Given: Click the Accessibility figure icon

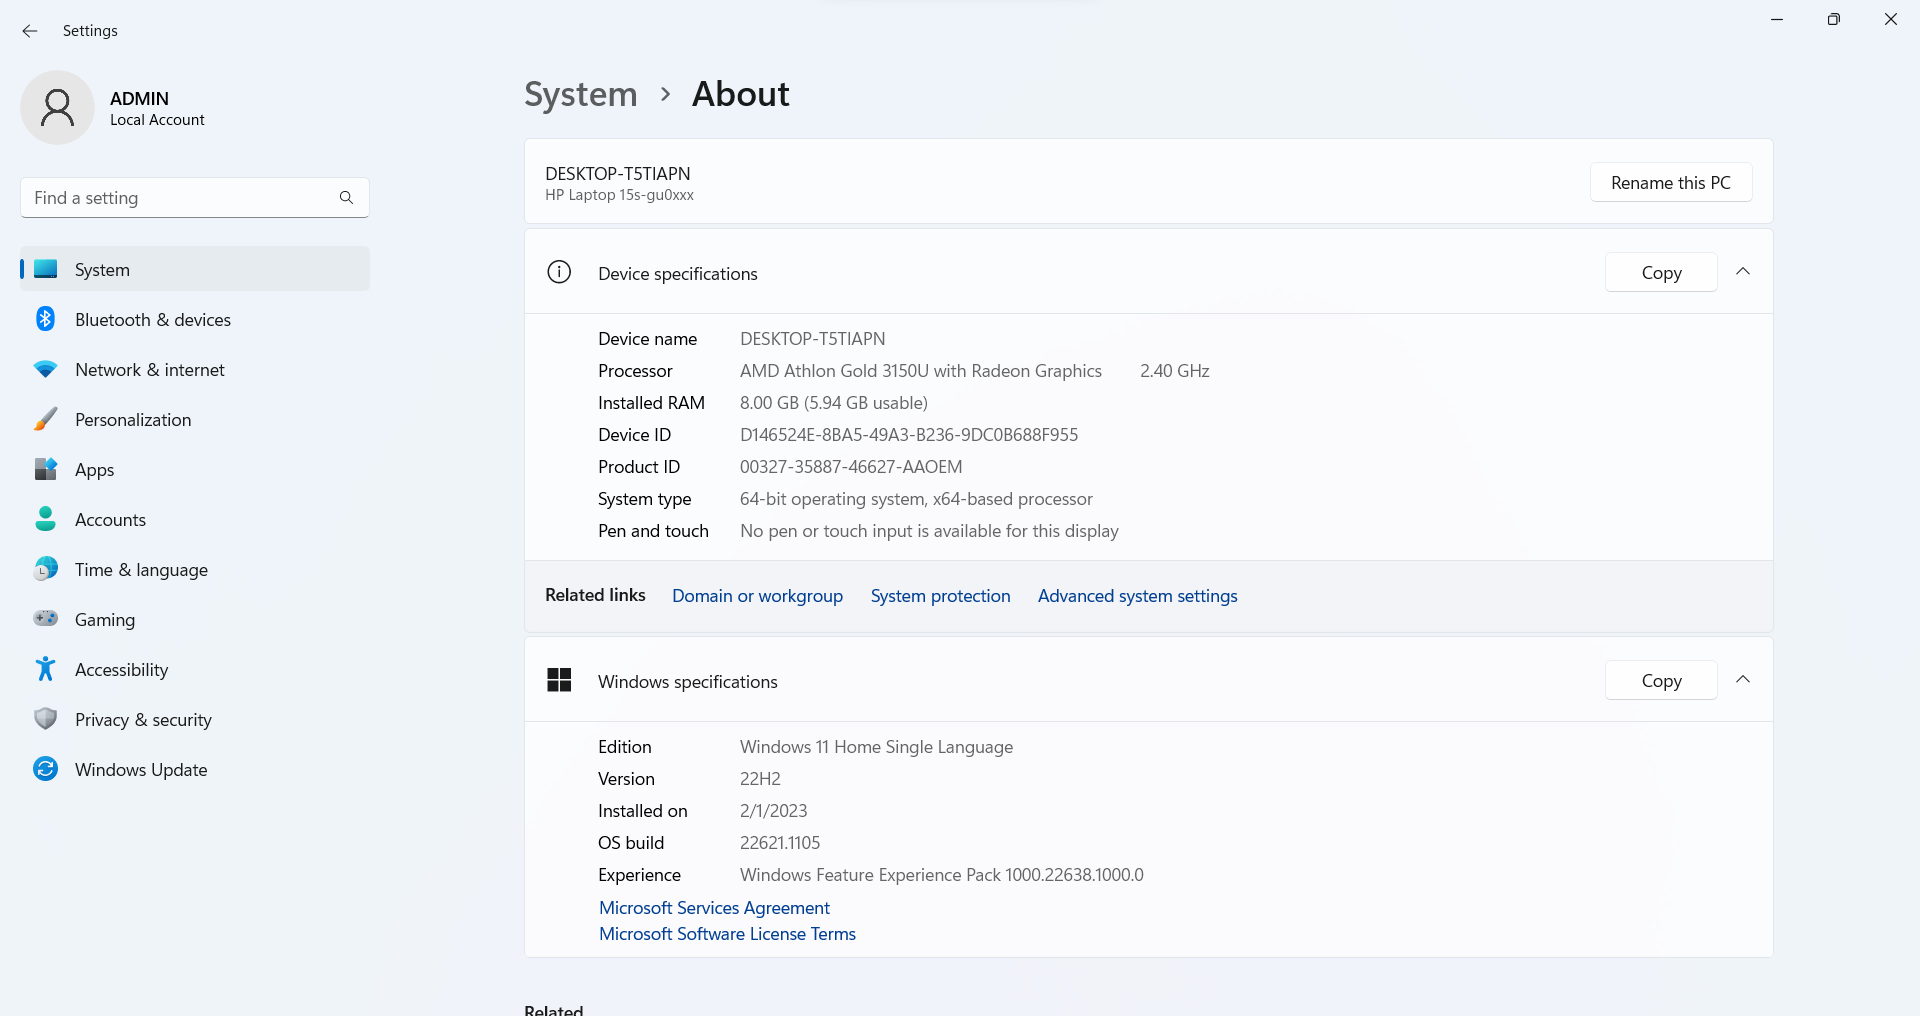Looking at the screenshot, I should [45, 669].
